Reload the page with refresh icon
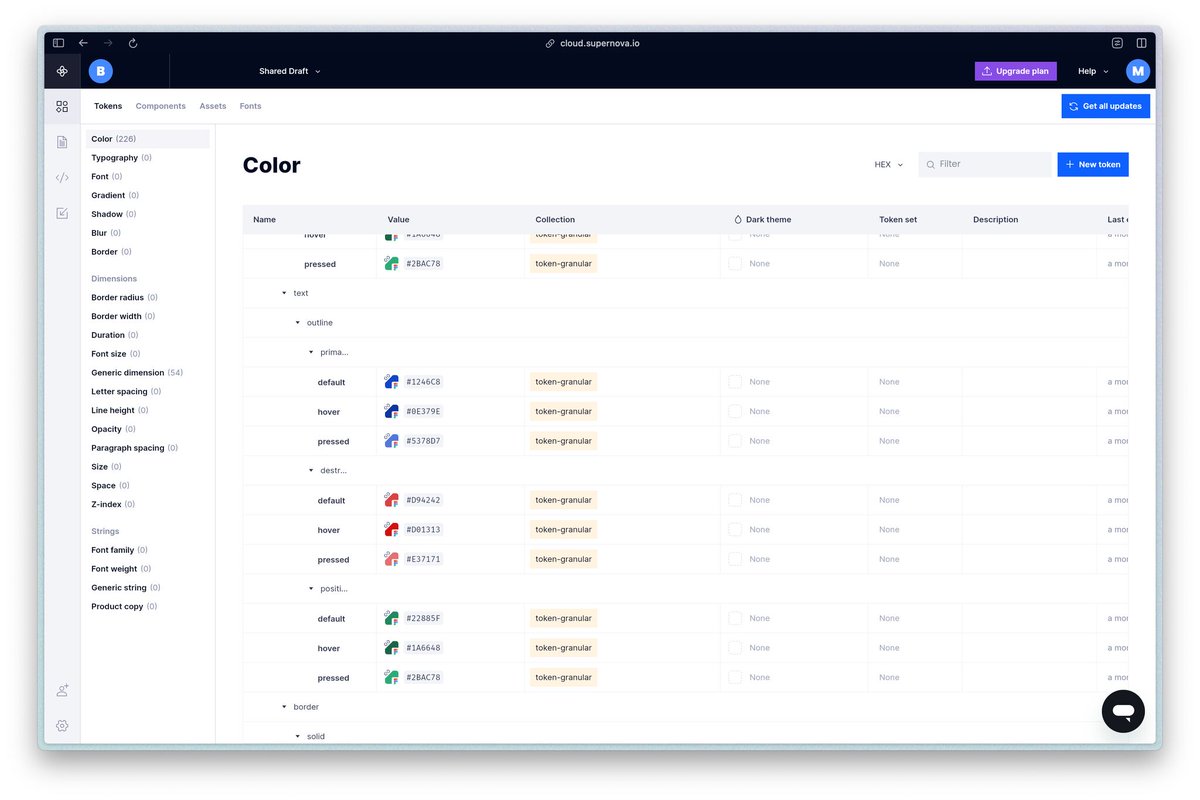 click(133, 43)
